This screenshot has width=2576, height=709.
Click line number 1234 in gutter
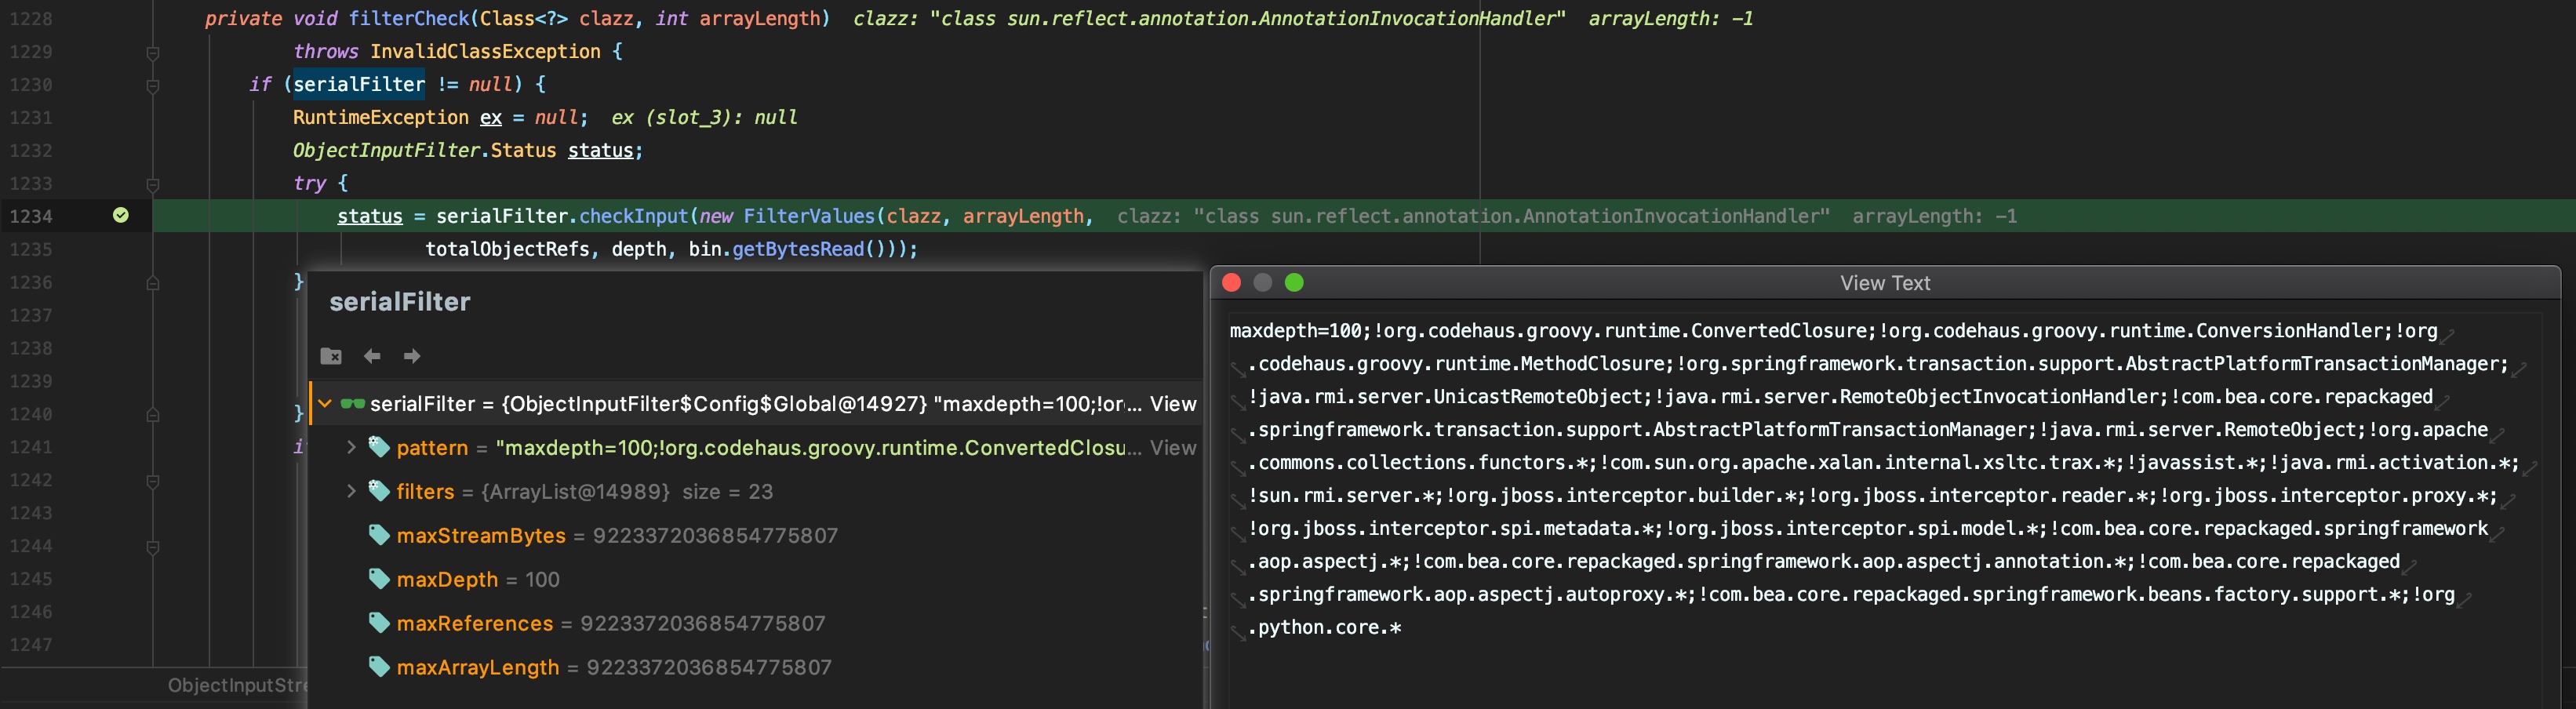pyautogui.click(x=31, y=216)
